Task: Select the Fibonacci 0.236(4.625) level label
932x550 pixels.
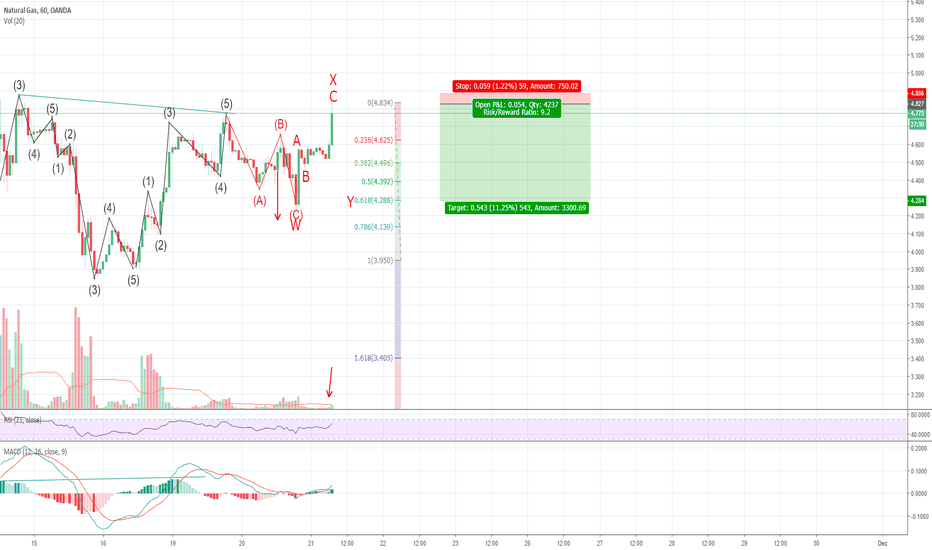Action: point(373,140)
